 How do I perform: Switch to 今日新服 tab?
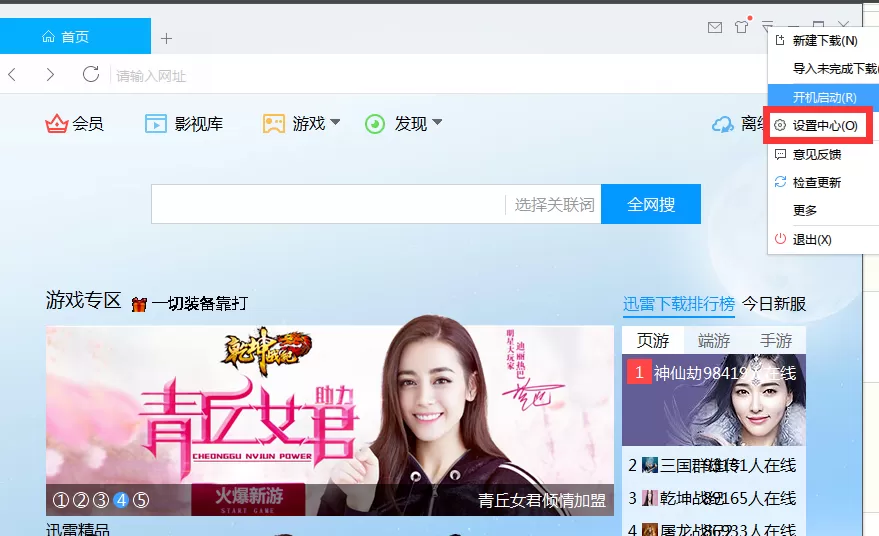(774, 304)
